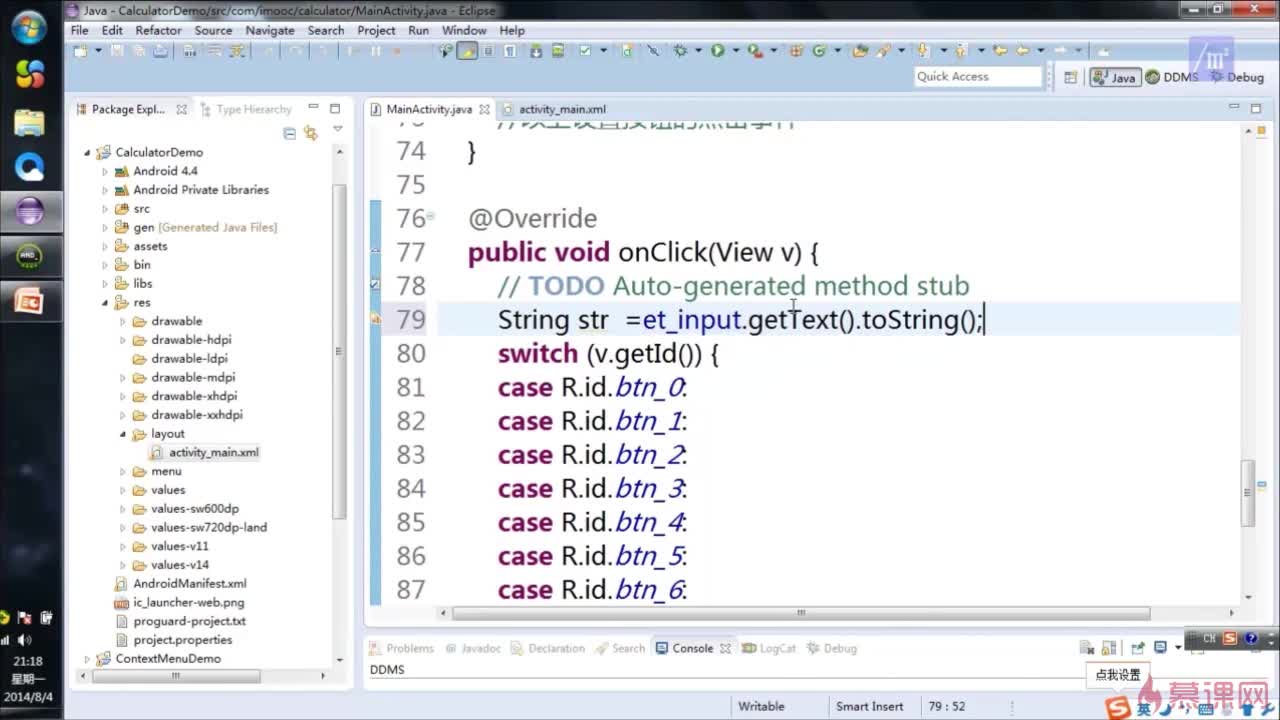1280x720 pixels.
Task: Click the editor horizontal scrollbar thumb
Action: pos(800,613)
